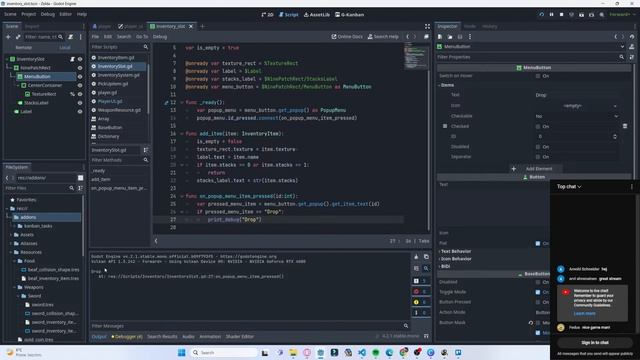
Task: Toggle visibility of the NinePatchRect node
Action: tap(80, 68)
